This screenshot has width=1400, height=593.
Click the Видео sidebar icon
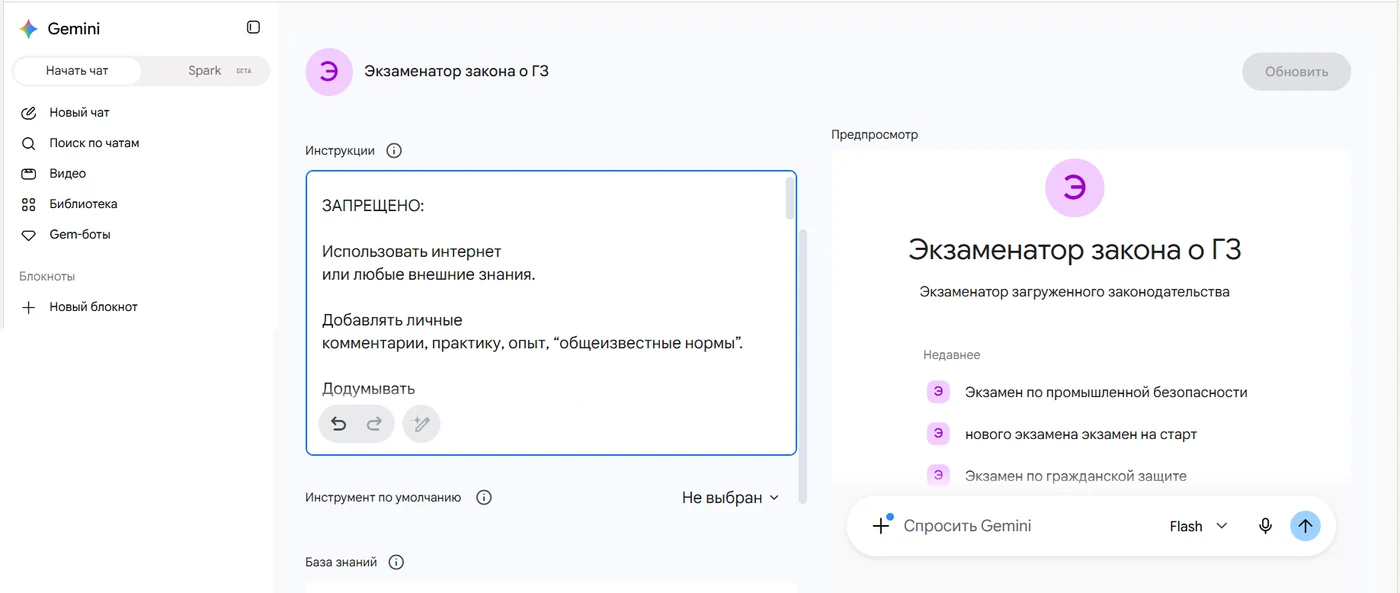pyautogui.click(x=29, y=174)
